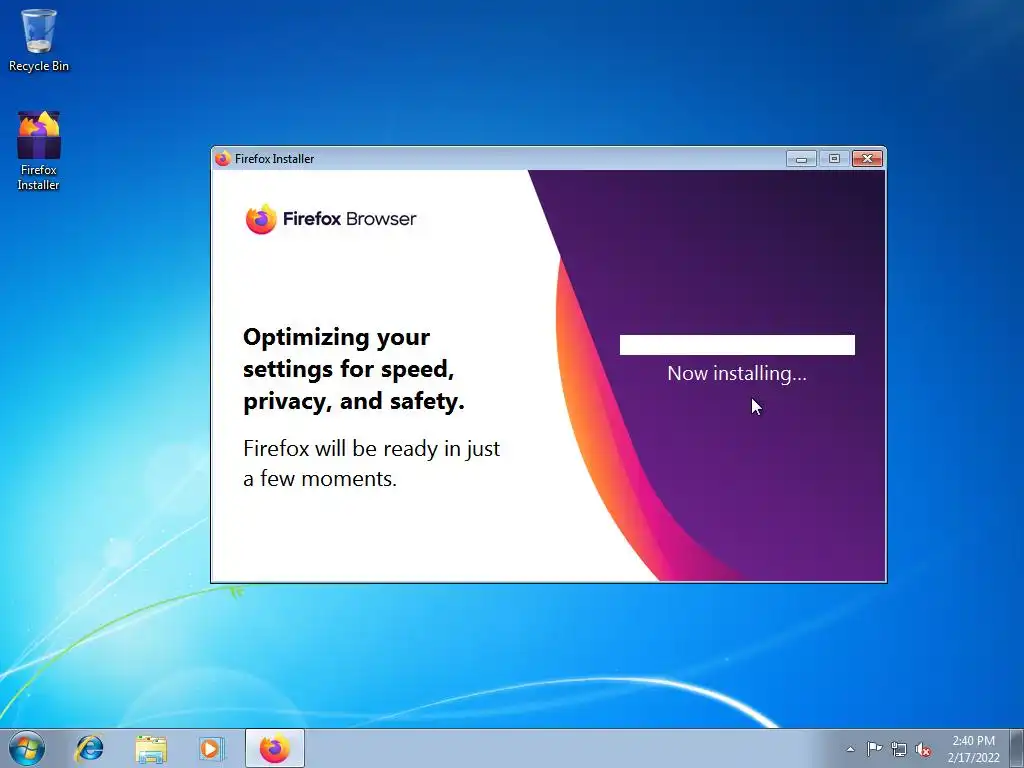1024x768 pixels.
Task: Click the Firefox Browser logo in installer
Action: pyautogui.click(x=330, y=219)
